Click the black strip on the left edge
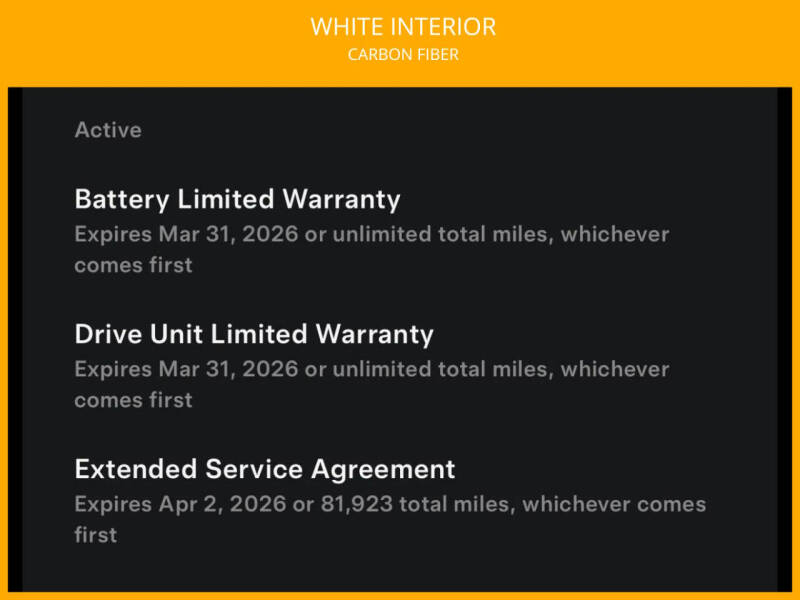This screenshot has width=800, height=600. [x=14, y=340]
